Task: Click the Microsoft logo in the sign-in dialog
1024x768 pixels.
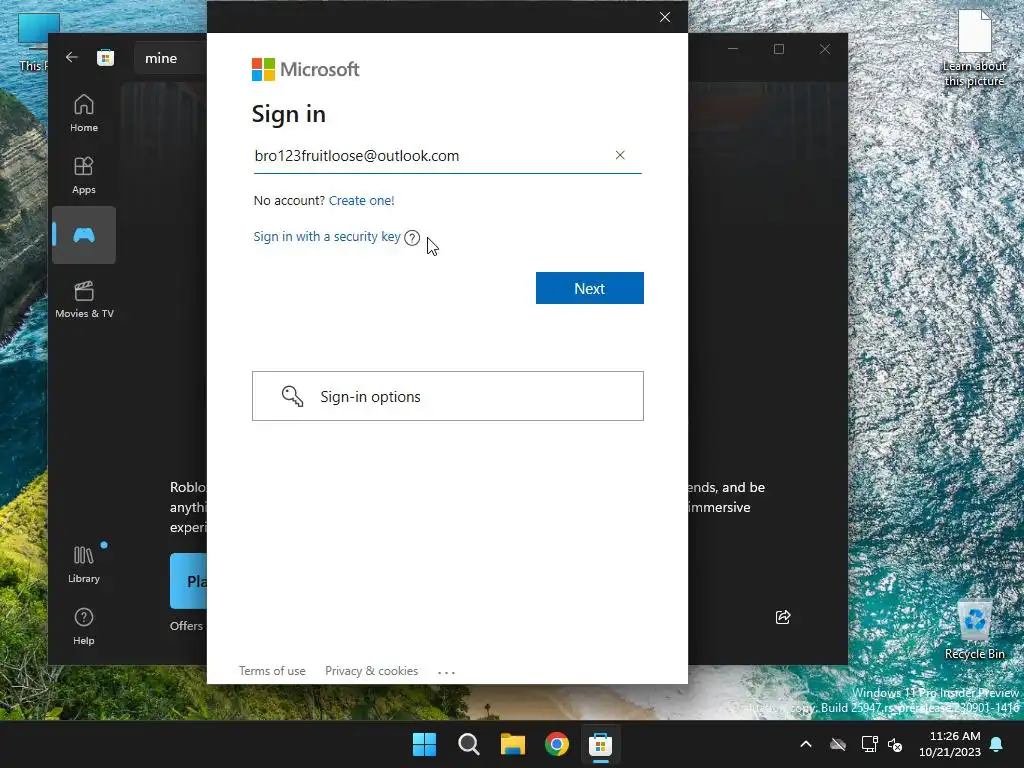Action: [x=305, y=69]
